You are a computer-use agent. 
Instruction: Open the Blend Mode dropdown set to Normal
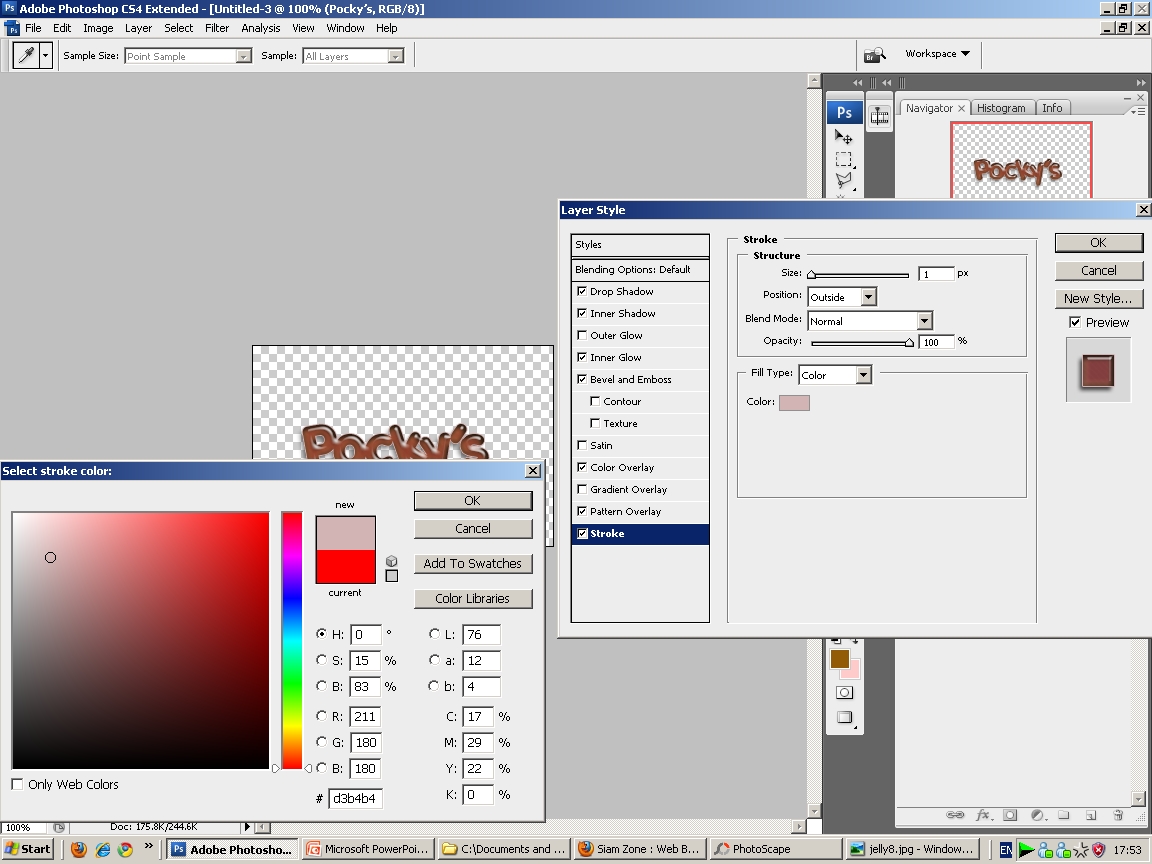tap(870, 321)
